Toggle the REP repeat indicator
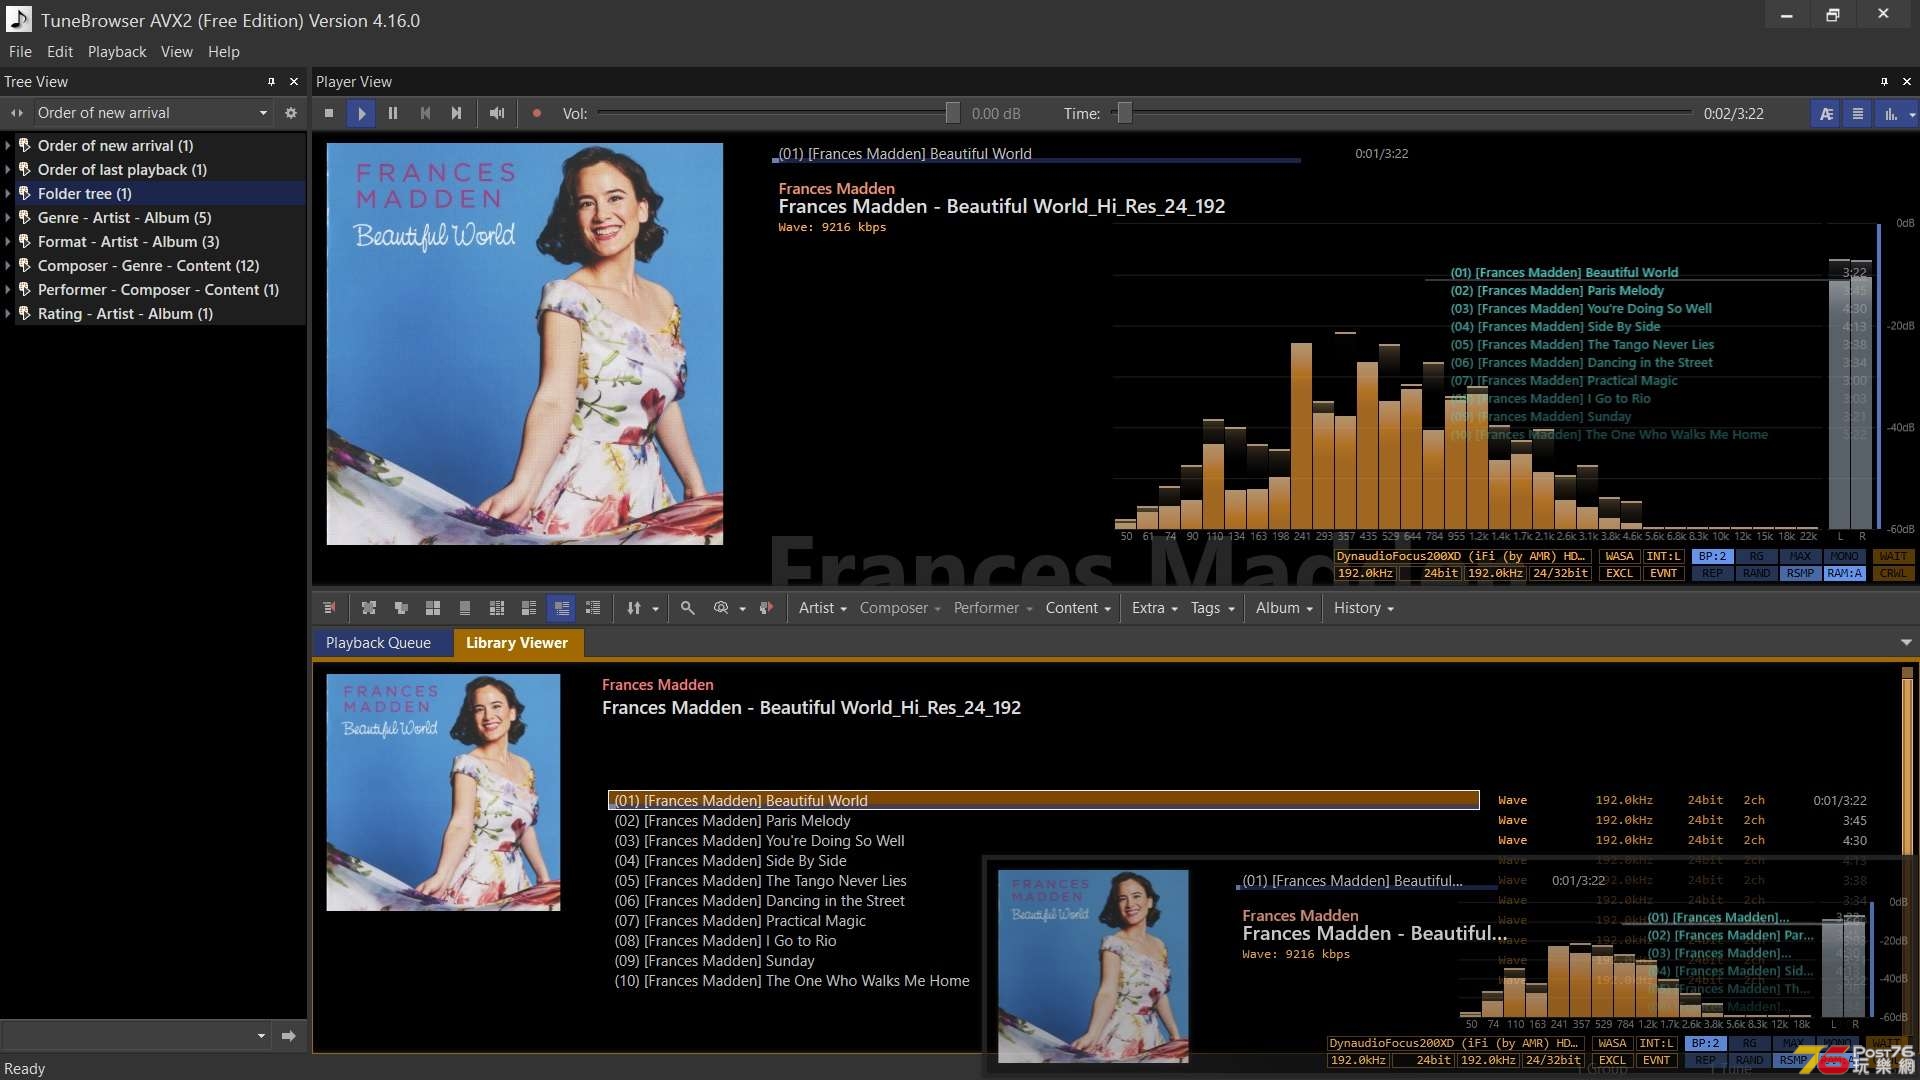Viewport: 1920px width, 1080px height. [1712, 574]
